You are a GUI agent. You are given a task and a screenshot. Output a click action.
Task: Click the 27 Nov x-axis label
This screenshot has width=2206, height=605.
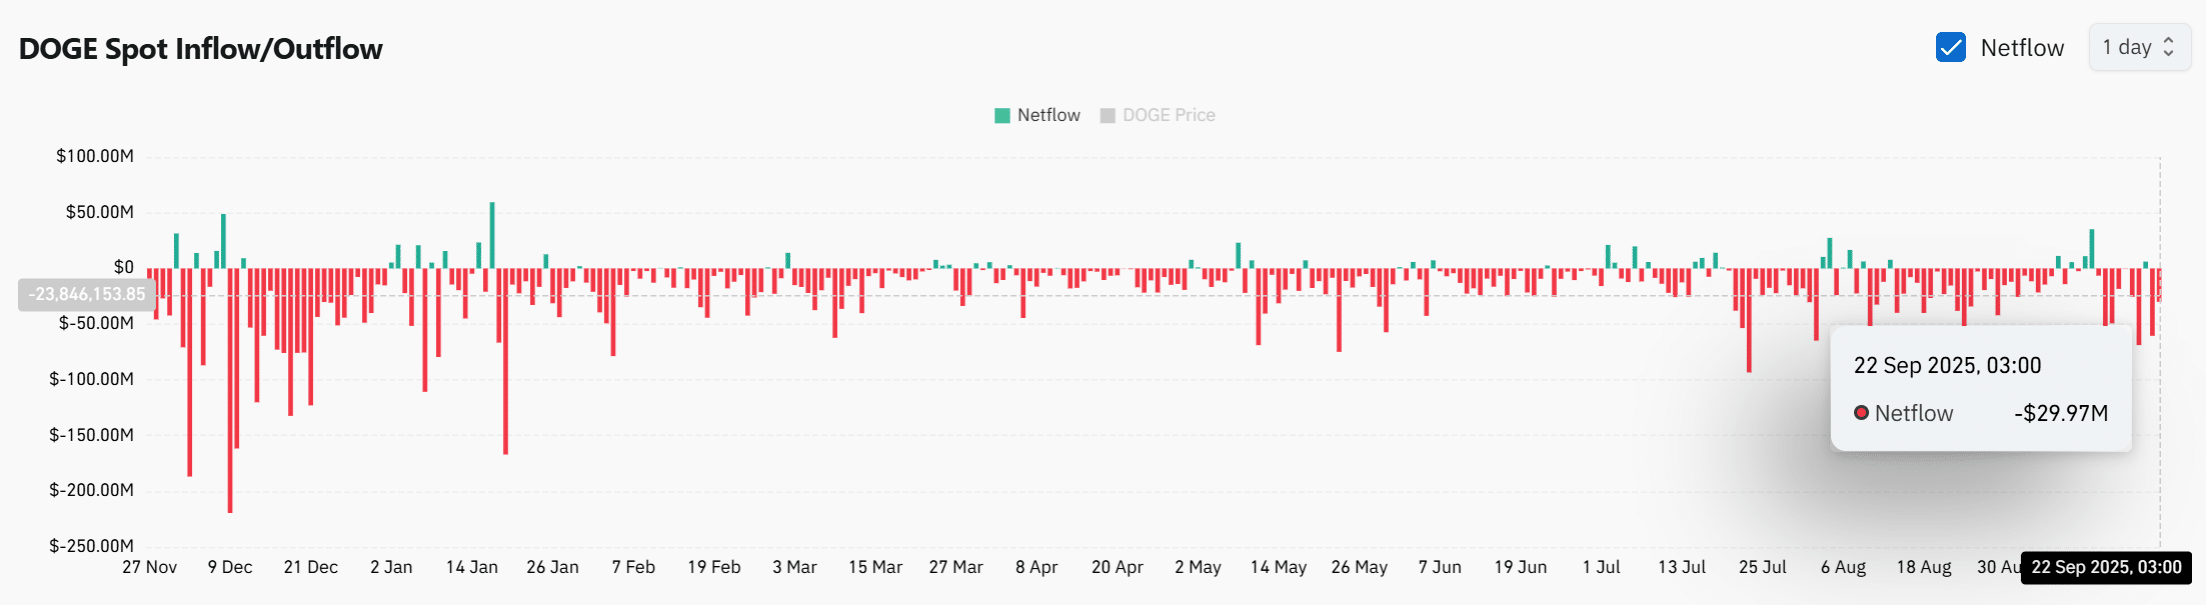149,567
